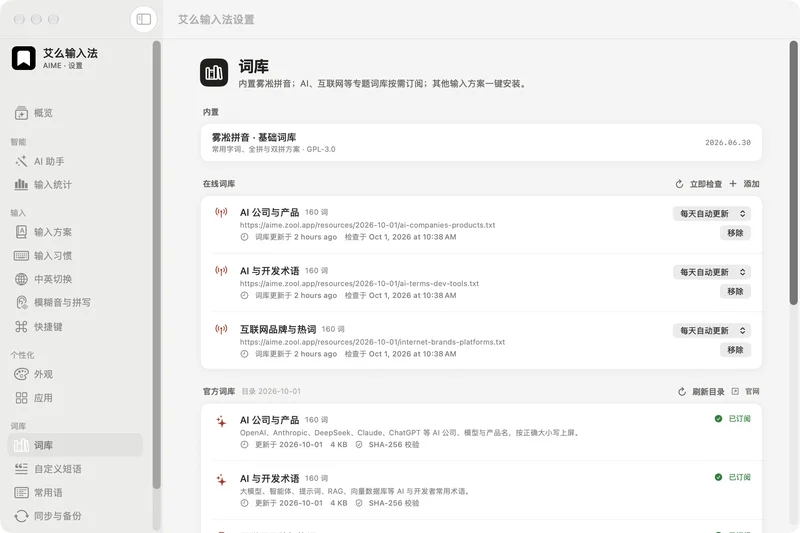Screen dimensions: 800x533
Task: Click broadcast icon of online AI 与开发术语
Action: point(221,271)
